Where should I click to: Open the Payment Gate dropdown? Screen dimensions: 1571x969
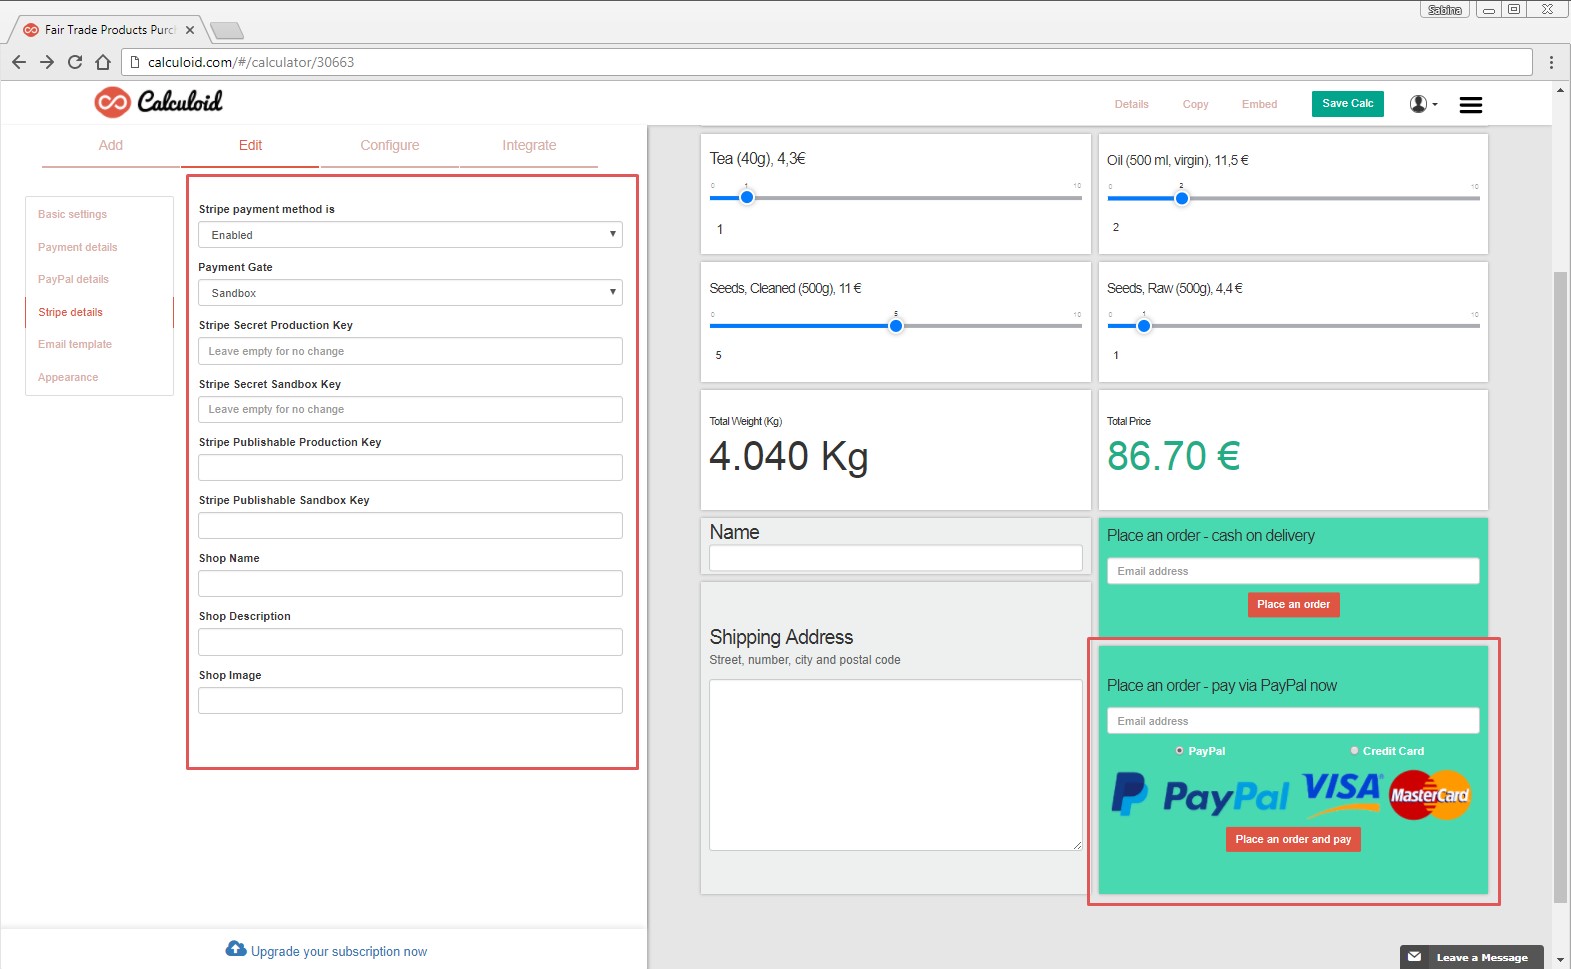410,293
